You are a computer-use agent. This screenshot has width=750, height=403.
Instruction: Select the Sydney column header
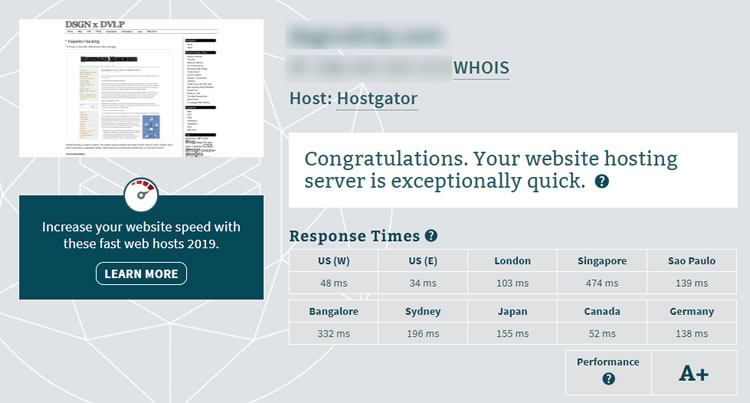coord(423,311)
